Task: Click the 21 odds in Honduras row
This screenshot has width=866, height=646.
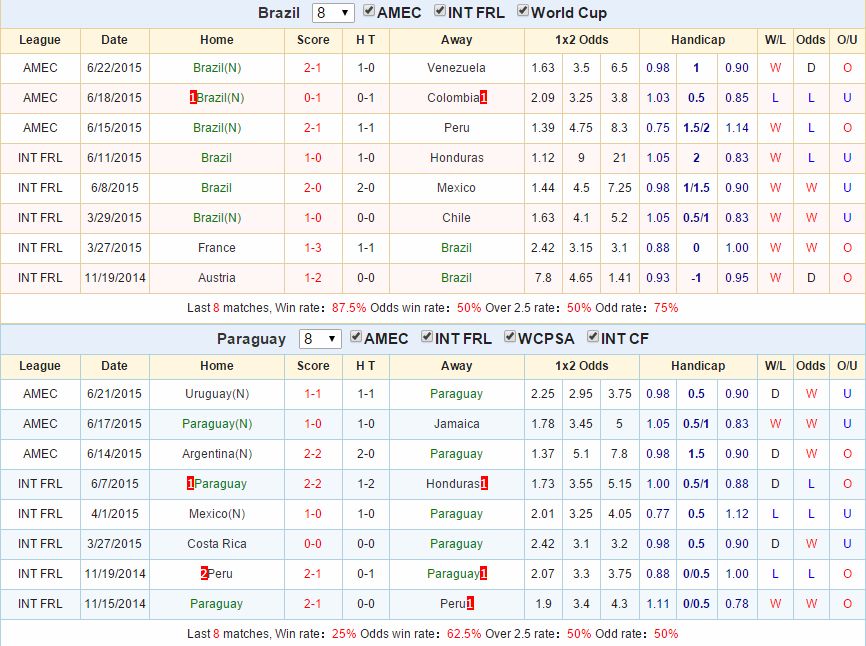Action: (x=619, y=158)
